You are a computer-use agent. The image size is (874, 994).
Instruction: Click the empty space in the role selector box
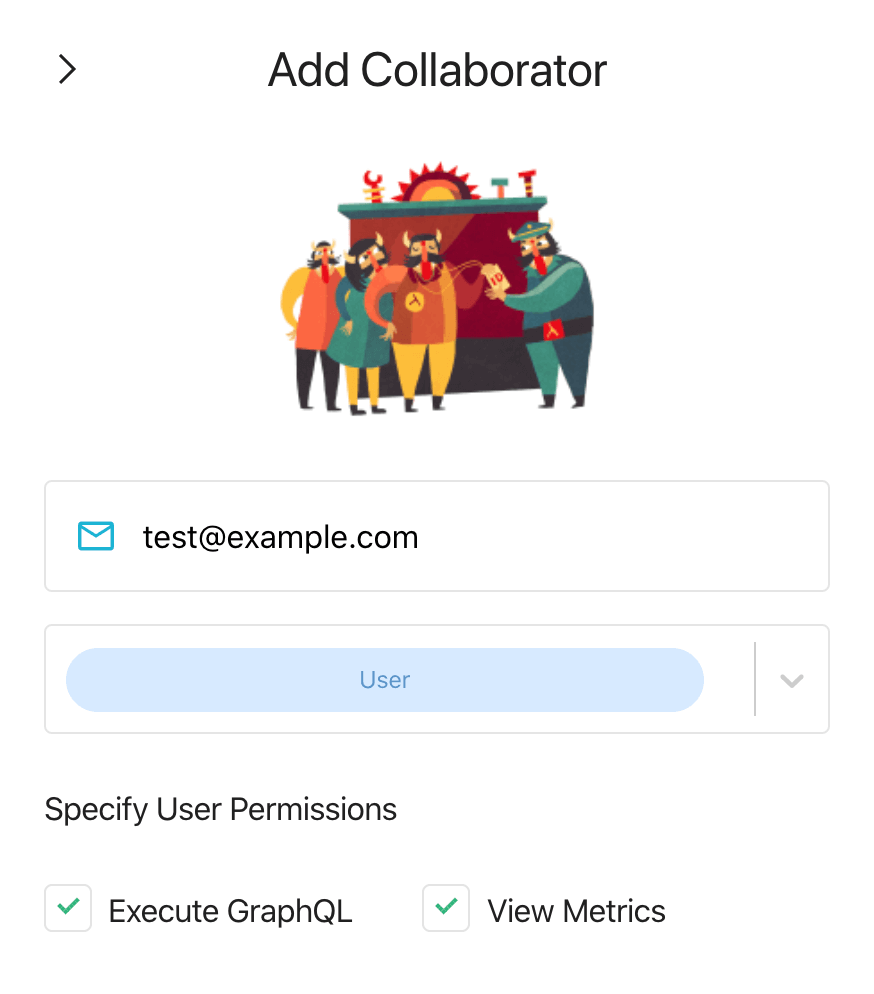point(729,680)
